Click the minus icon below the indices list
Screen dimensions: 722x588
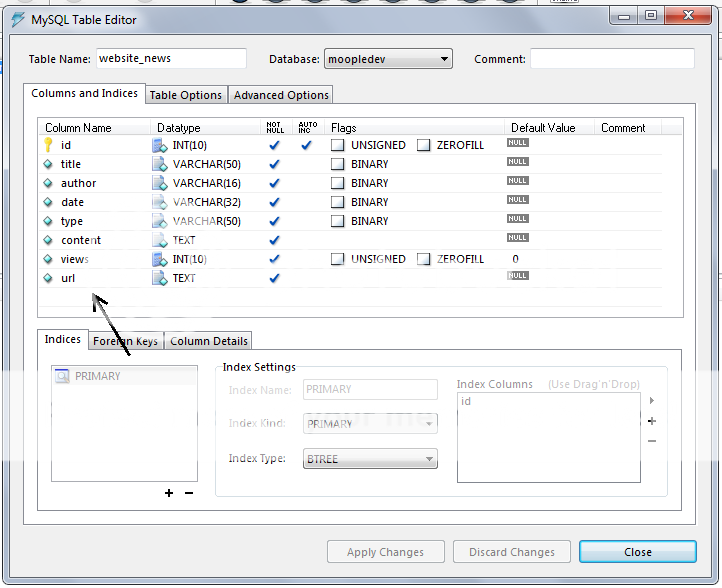(x=189, y=493)
